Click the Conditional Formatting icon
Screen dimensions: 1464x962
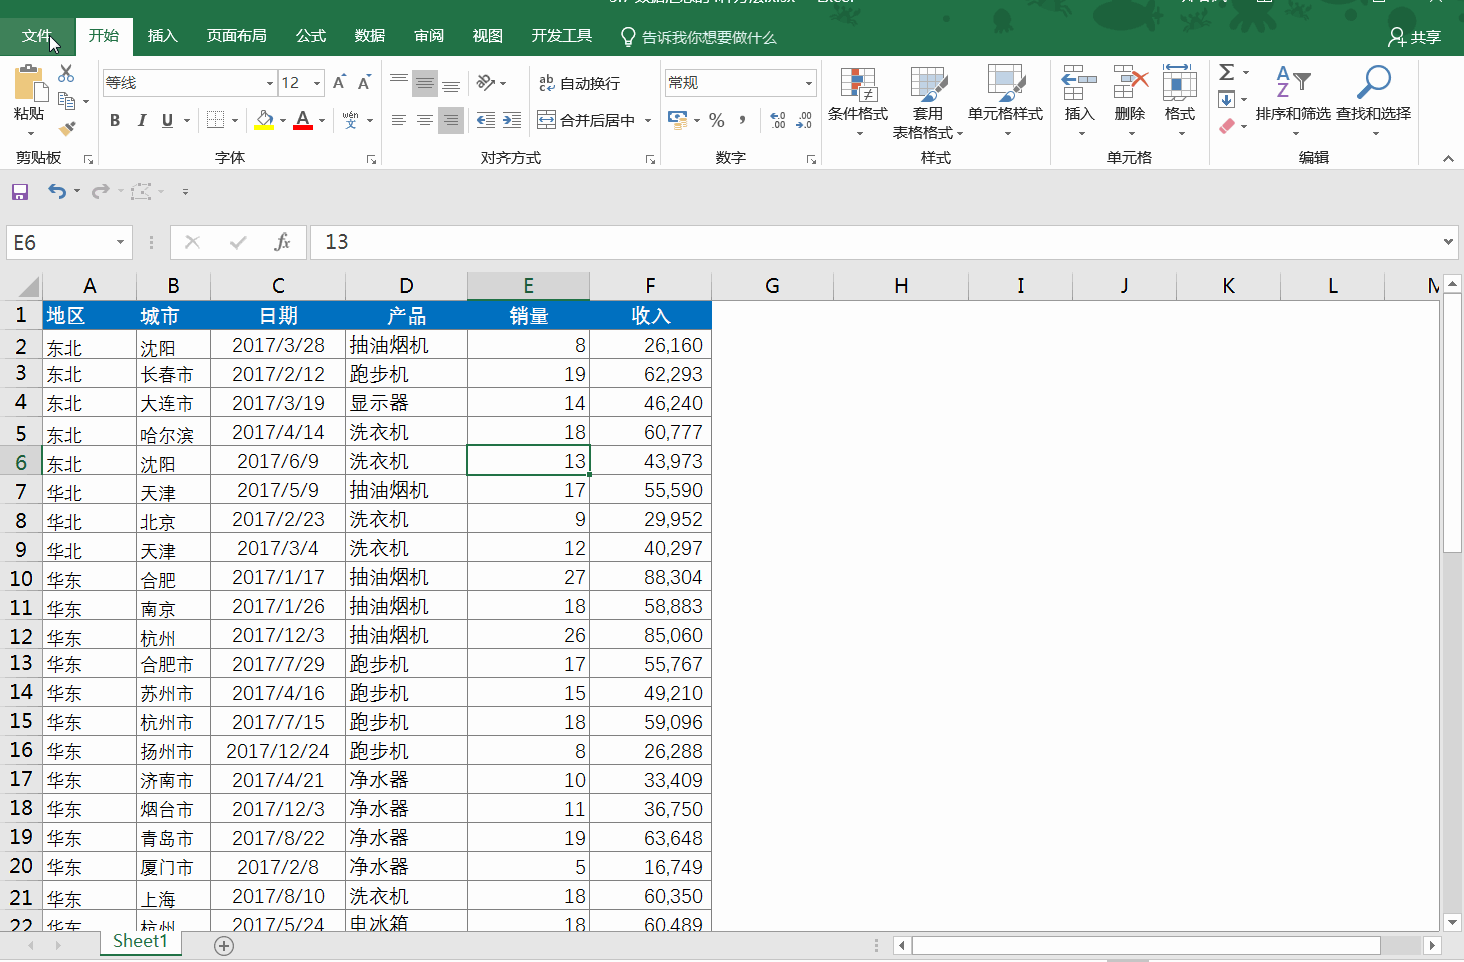pos(858,86)
